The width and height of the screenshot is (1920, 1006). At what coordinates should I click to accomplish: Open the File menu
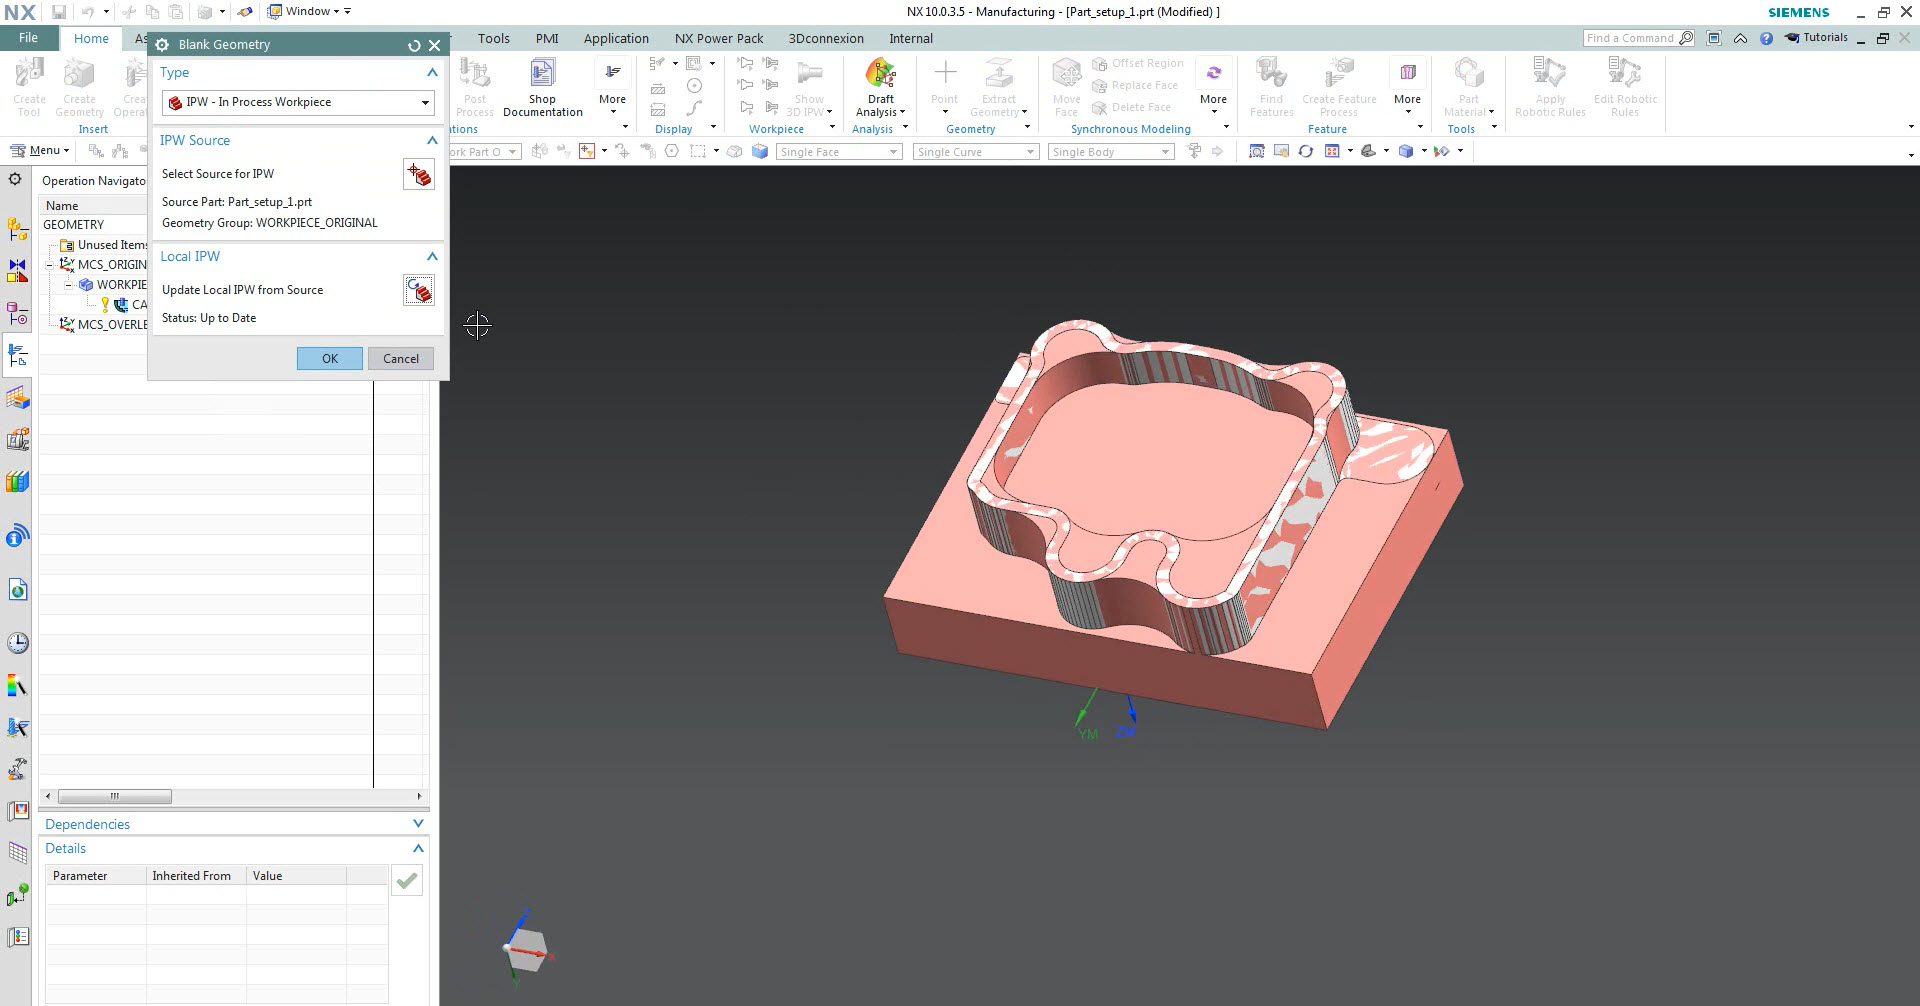point(28,38)
